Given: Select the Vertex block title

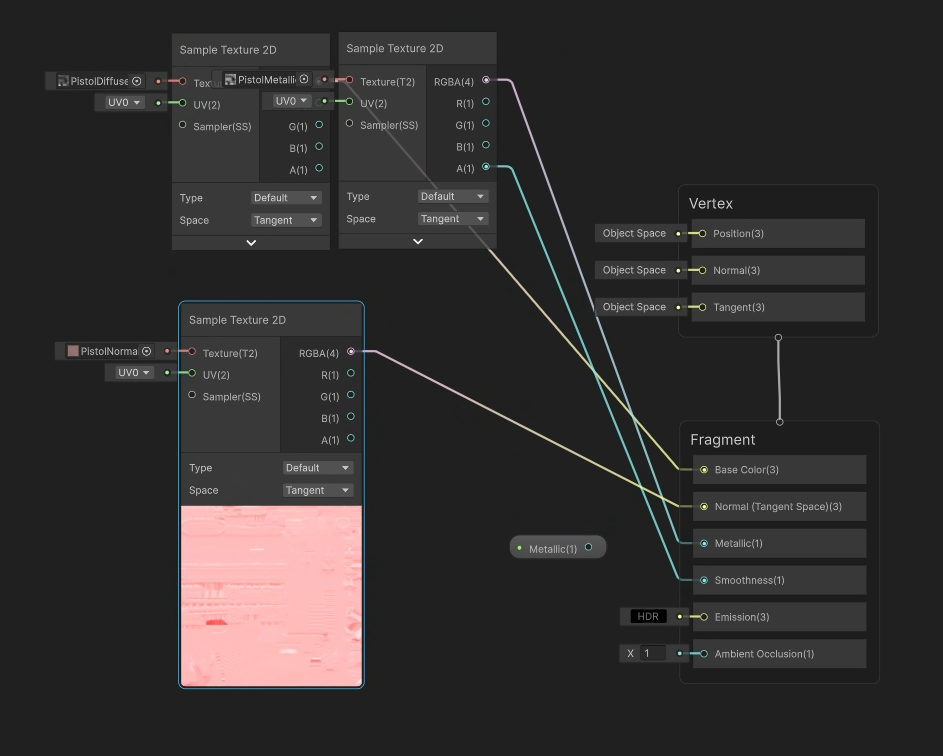Looking at the screenshot, I should [x=711, y=203].
